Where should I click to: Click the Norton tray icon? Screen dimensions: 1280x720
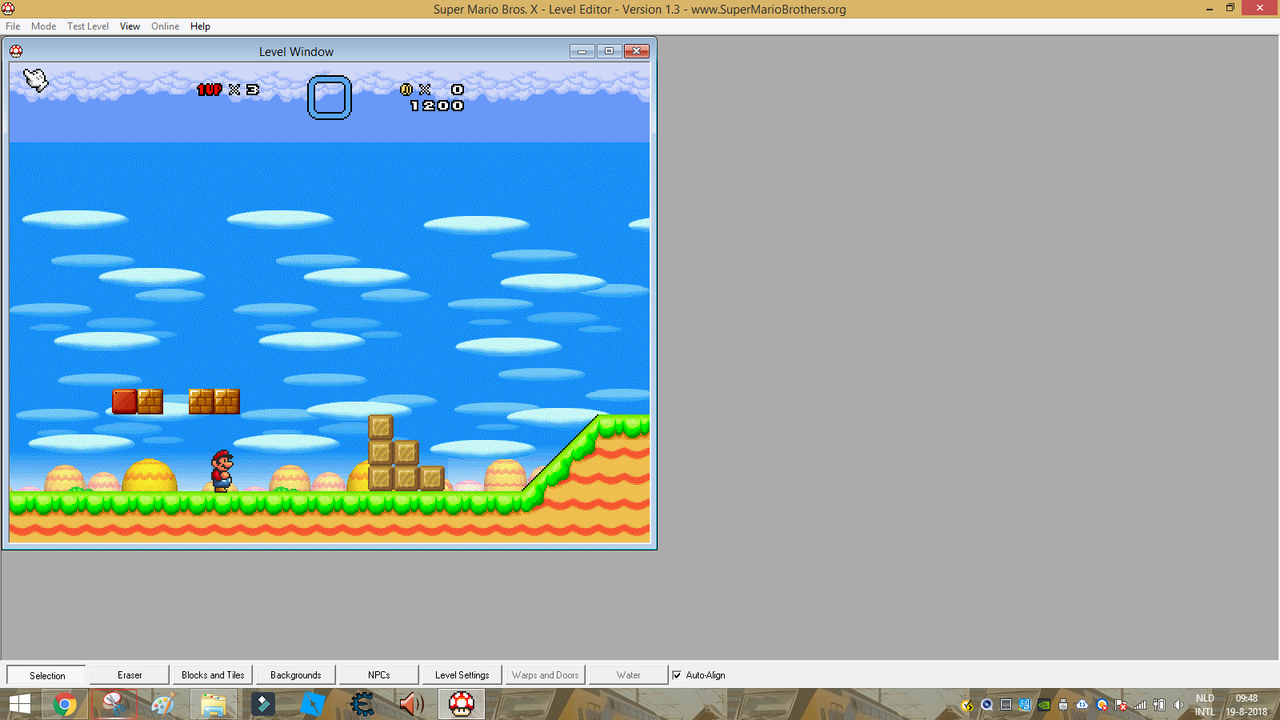pos(967,705)
